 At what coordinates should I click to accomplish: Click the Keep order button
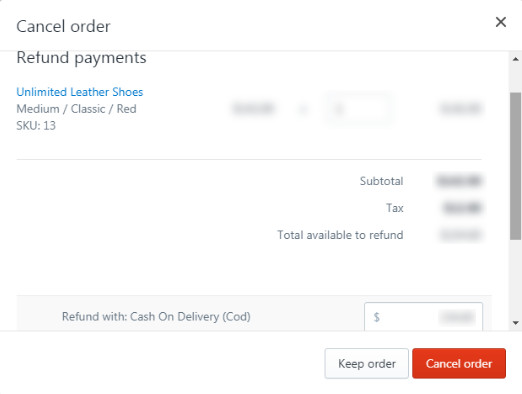(367, 363)
